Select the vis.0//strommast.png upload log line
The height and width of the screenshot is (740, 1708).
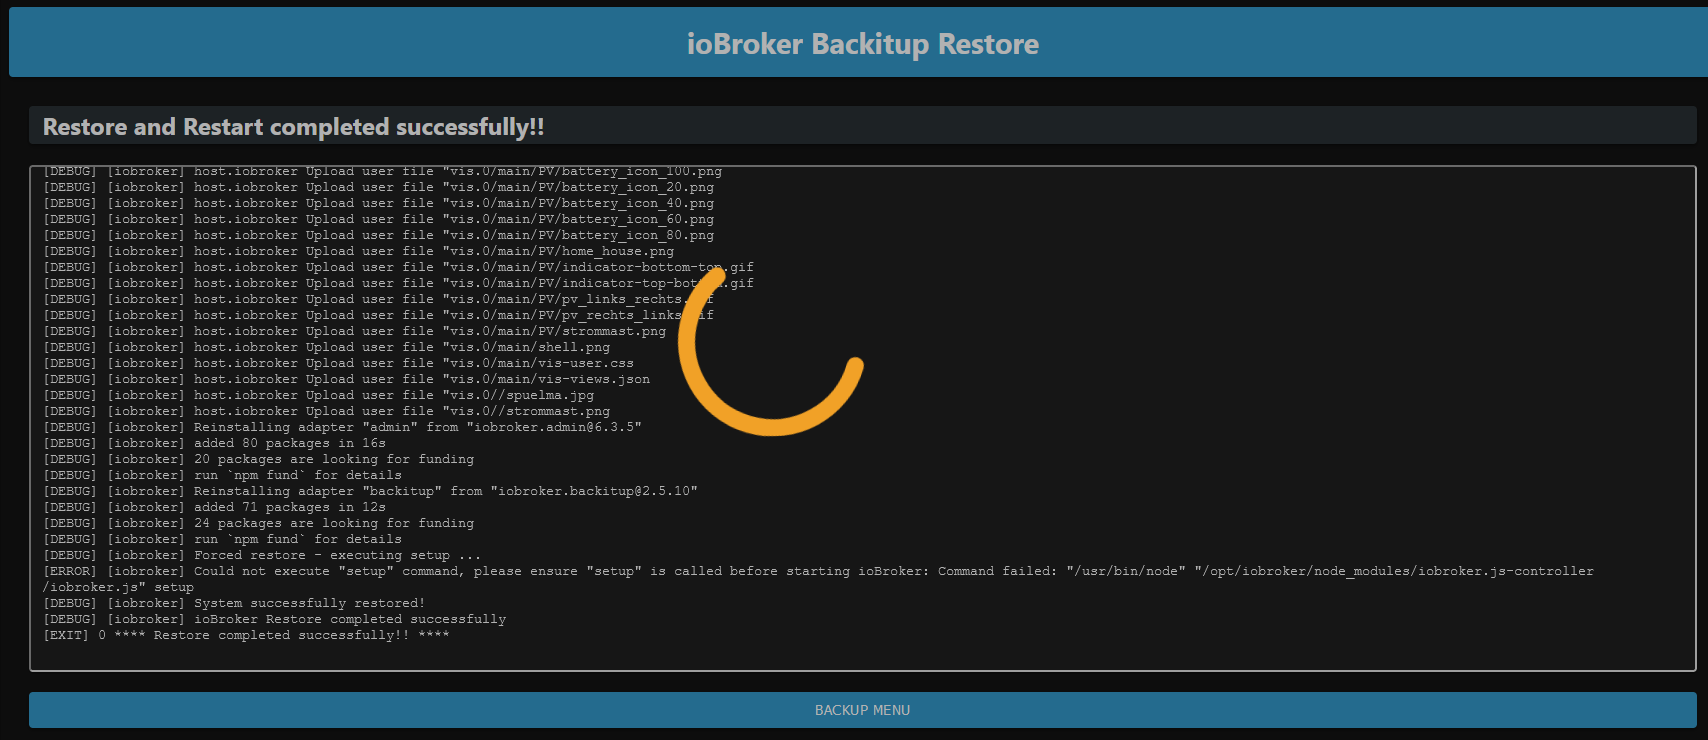(326, 411)
